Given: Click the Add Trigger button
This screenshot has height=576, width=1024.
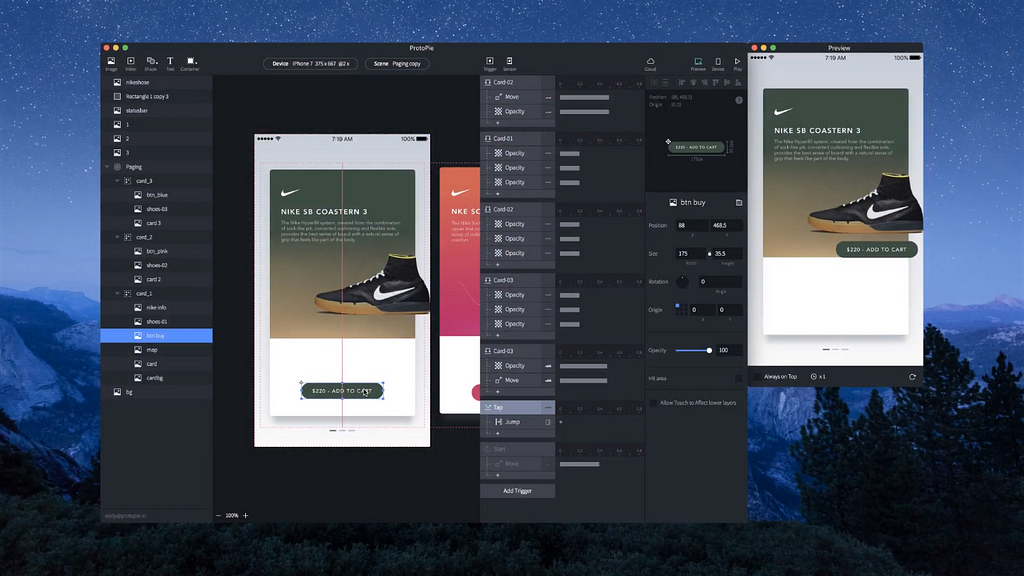Looking at the screenshot, I should [x=517, y=490].
